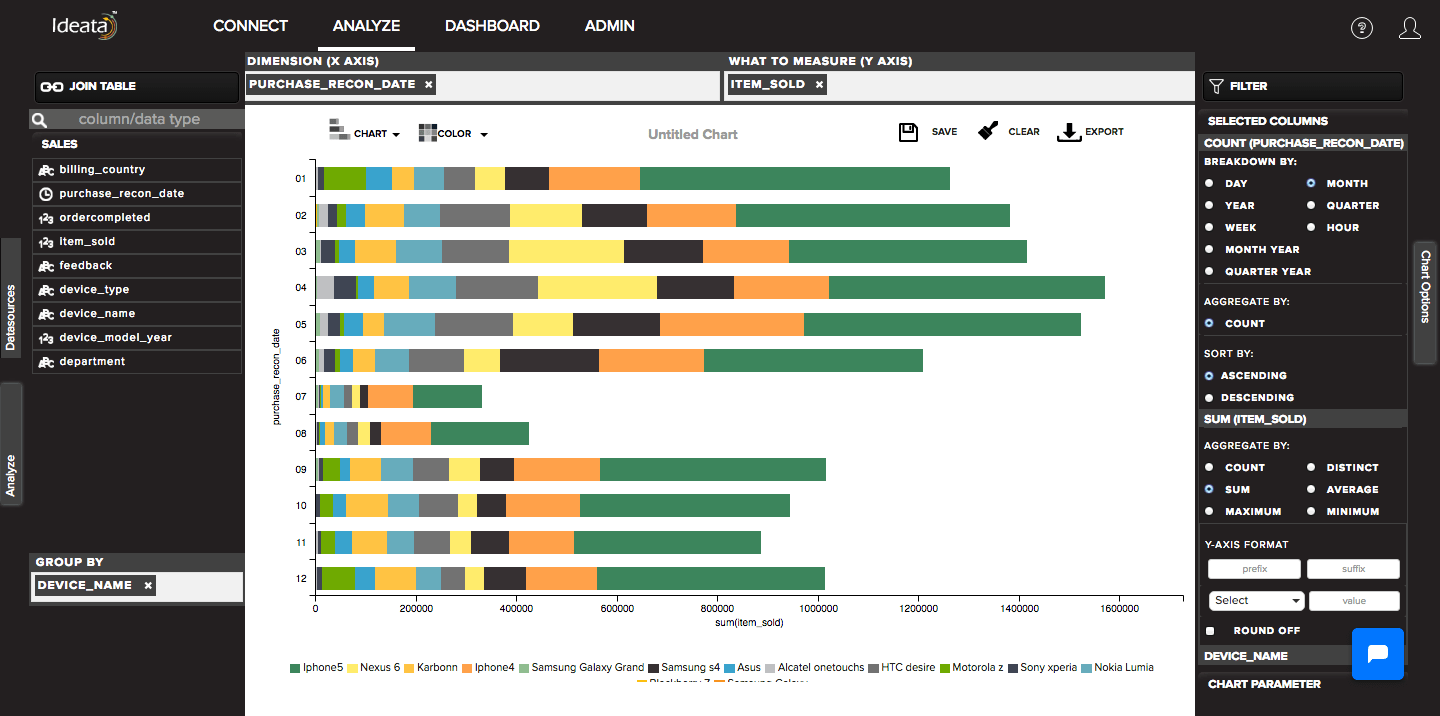This screenshot has height=716, width=1440.
Task: Edit the Untitled Chart title
Action: (693, 134)
